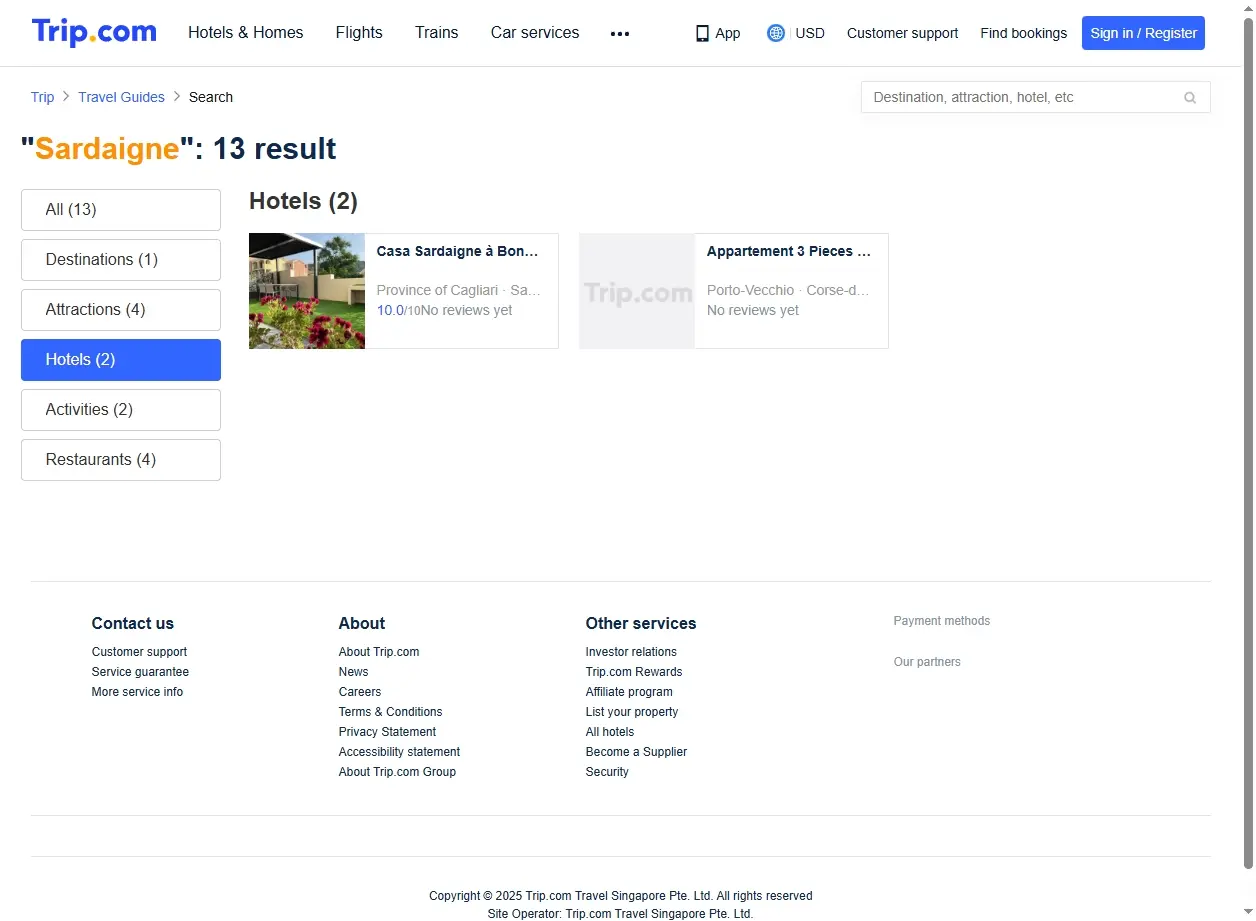Open Appartement 3 Pieces hotel title
This screenshot has width=1256, height=921.
click(x=789, y=252)
